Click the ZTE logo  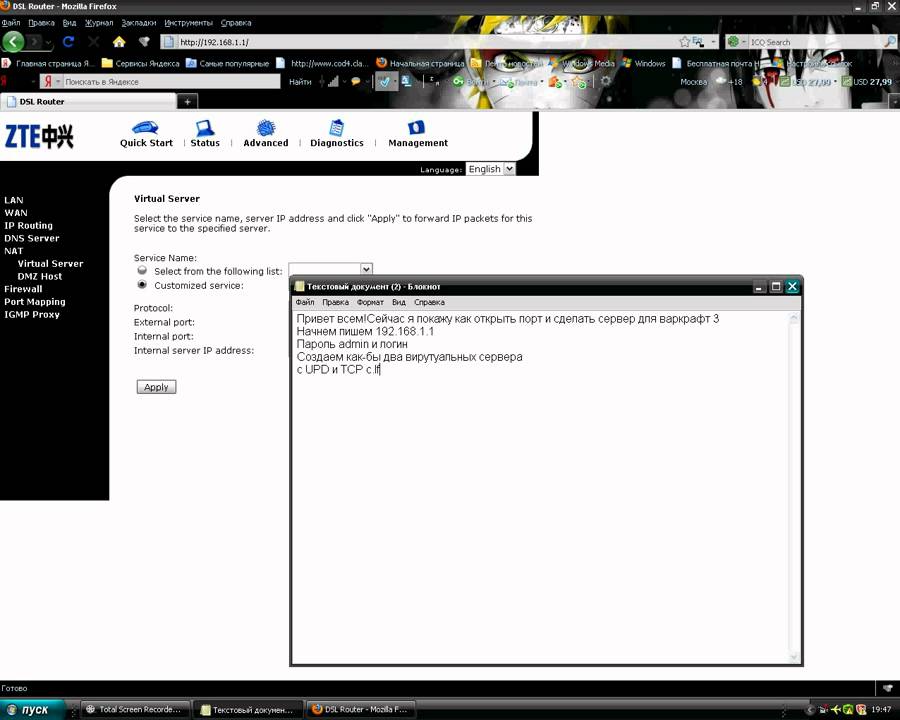tap(39, 137)
